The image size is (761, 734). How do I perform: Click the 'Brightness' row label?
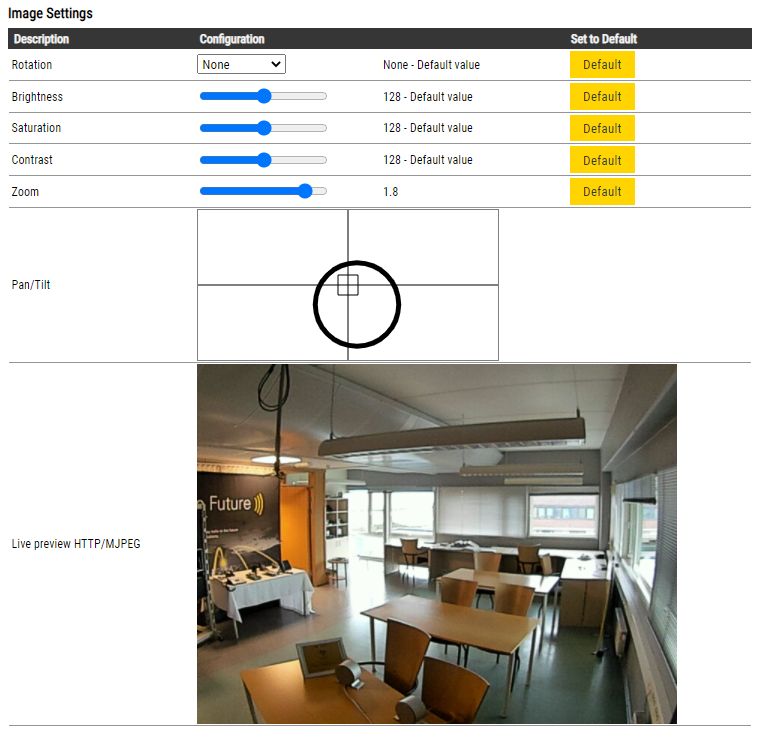(x=37, y=97)
